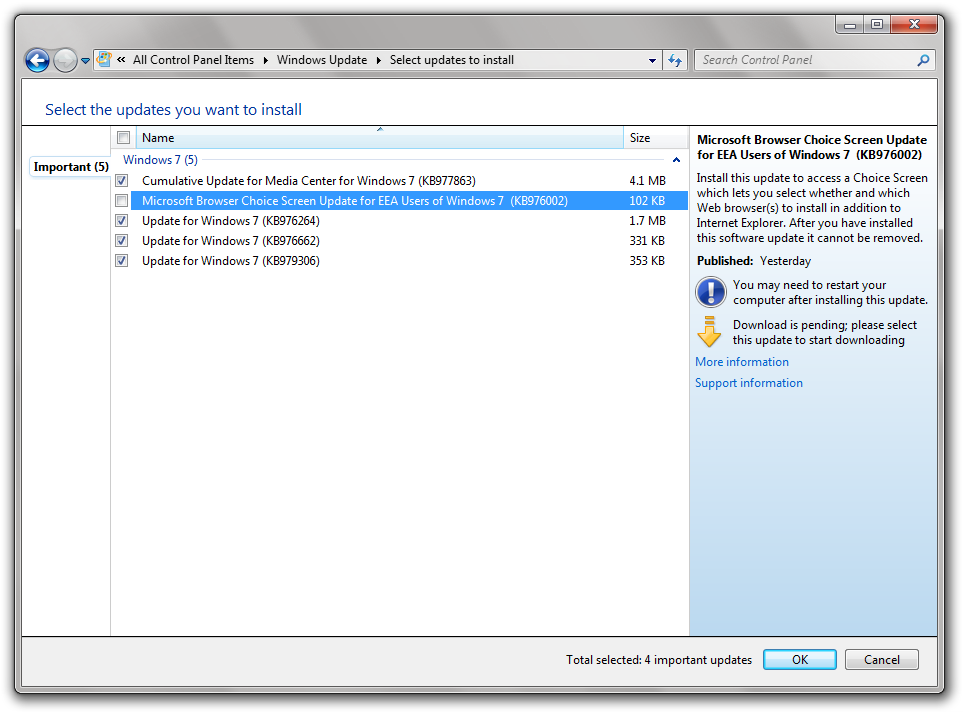Image resolution: width=963 pixels, height=712 pixels.
Task: Maximize the Windows Update window
Action: (877, 25)
